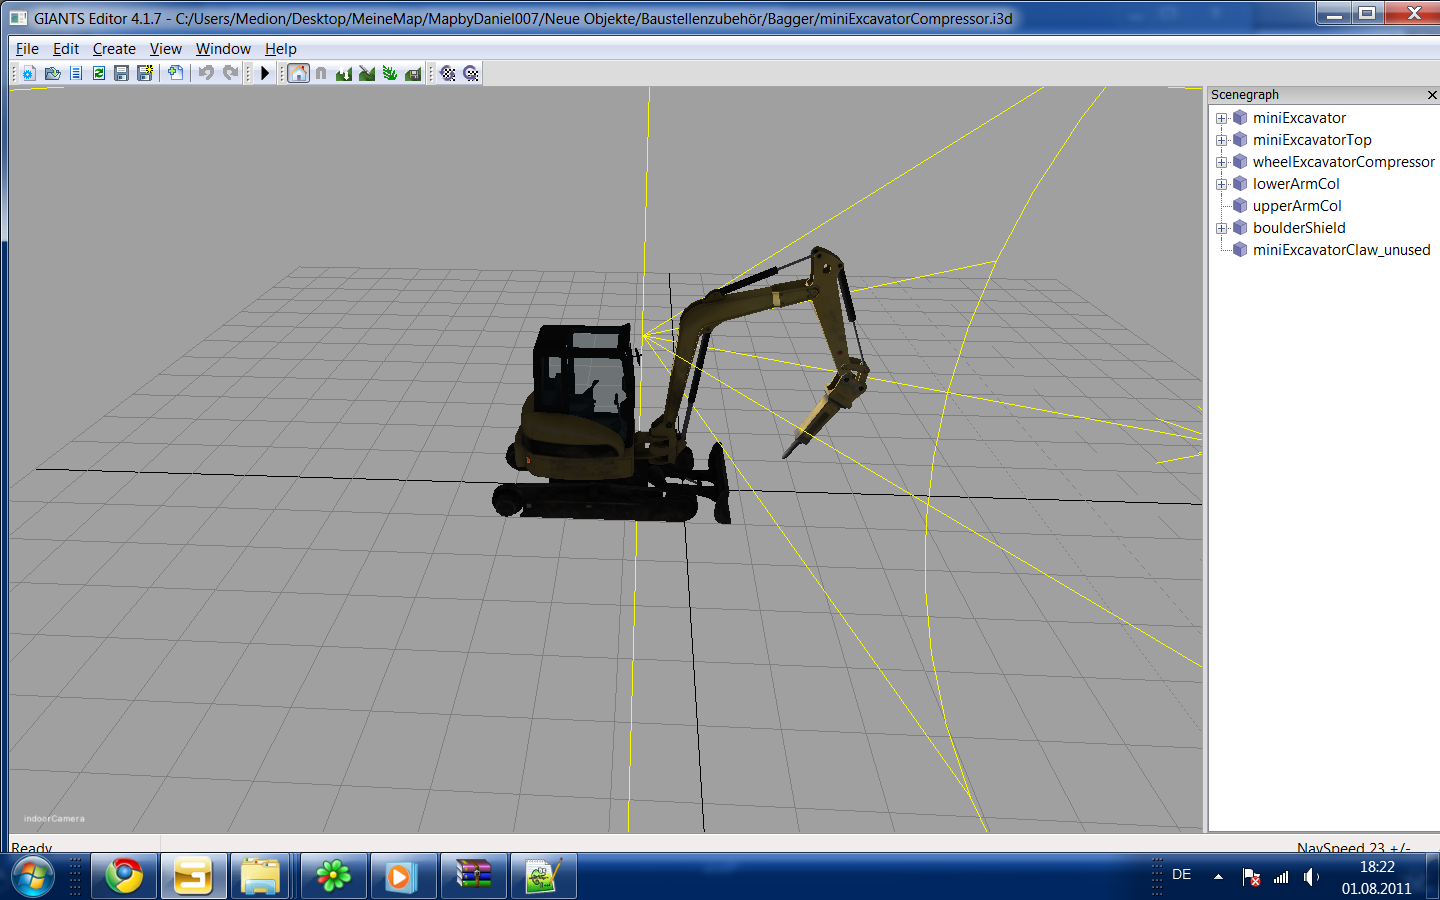
Task: Select the terrain foliage paint tool
Action: pyautogui.click(x=390, y=73)
